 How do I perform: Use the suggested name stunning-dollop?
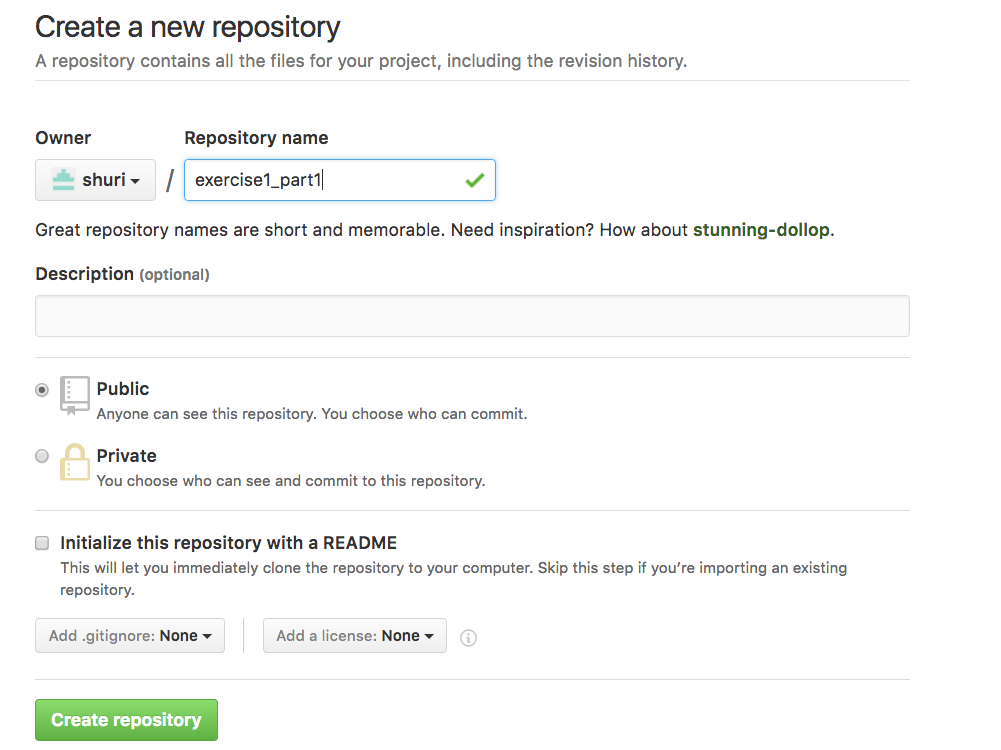[x=761, y=230]
